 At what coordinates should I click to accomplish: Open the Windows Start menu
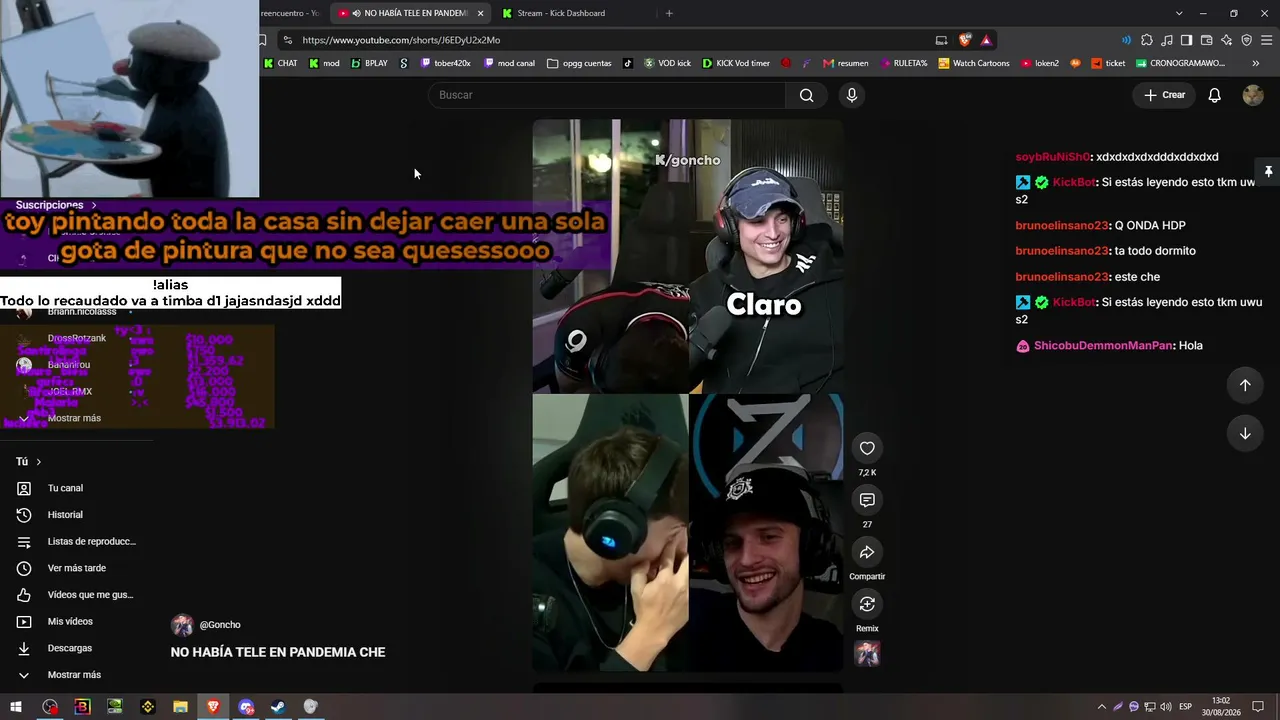[x=16, y=707]
